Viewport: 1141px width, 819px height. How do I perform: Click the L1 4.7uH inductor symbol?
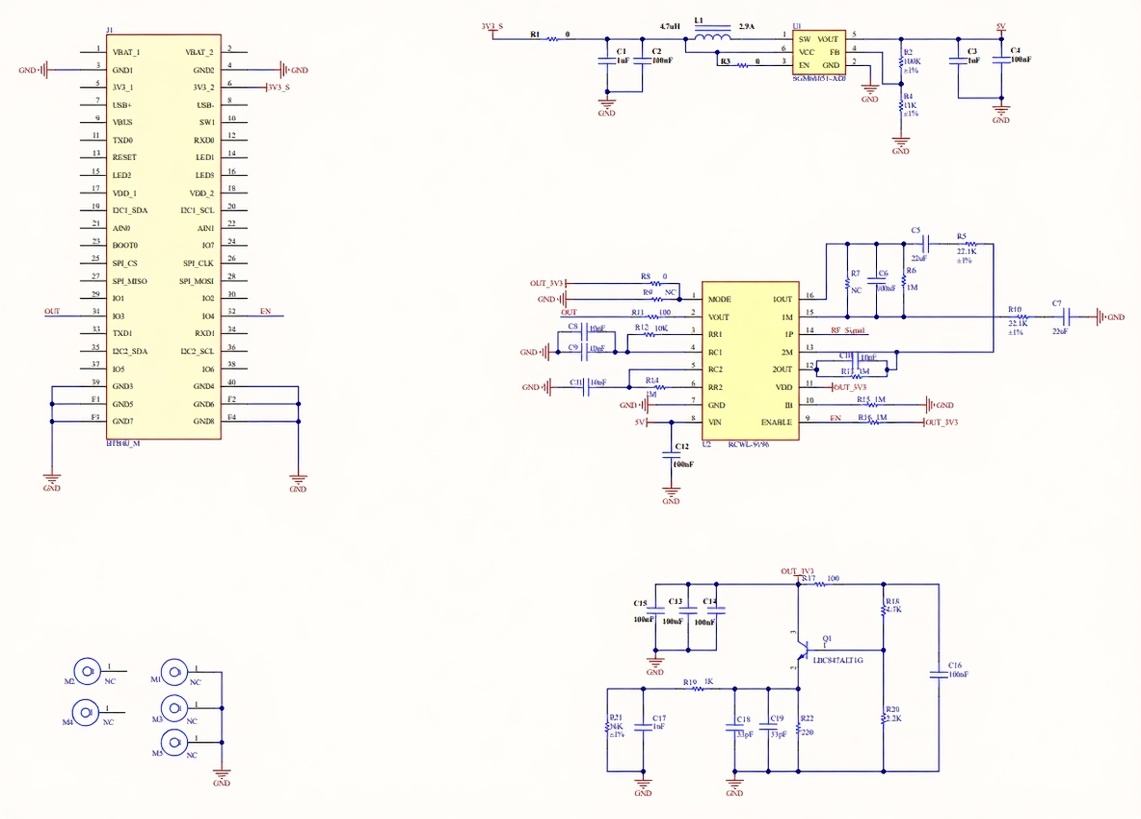[712, 40]
